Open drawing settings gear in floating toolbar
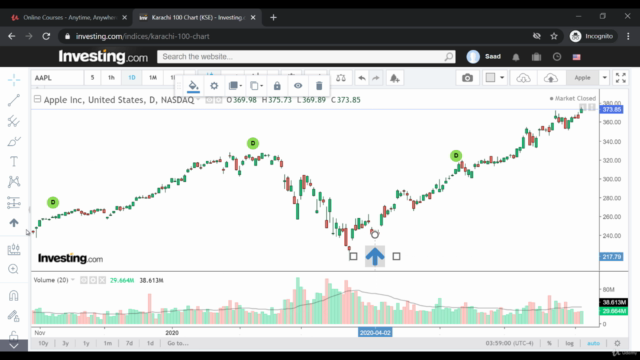Image resolution: width=640 pixels, height=360 pixels. (214, 86)
